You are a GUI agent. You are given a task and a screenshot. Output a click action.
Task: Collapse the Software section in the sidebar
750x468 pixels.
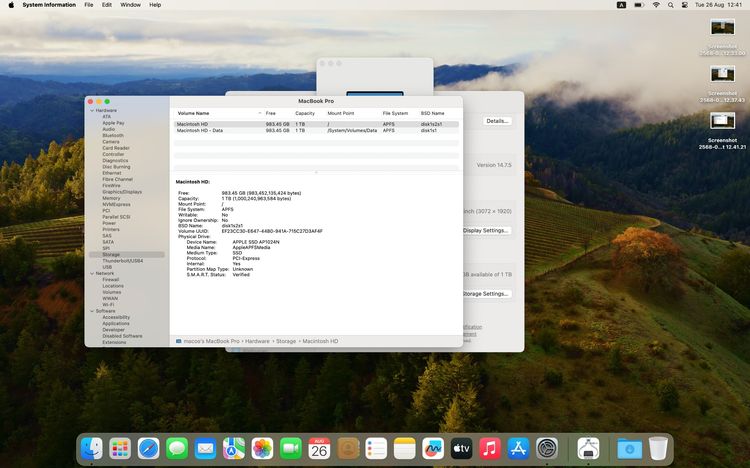[92, 311]
